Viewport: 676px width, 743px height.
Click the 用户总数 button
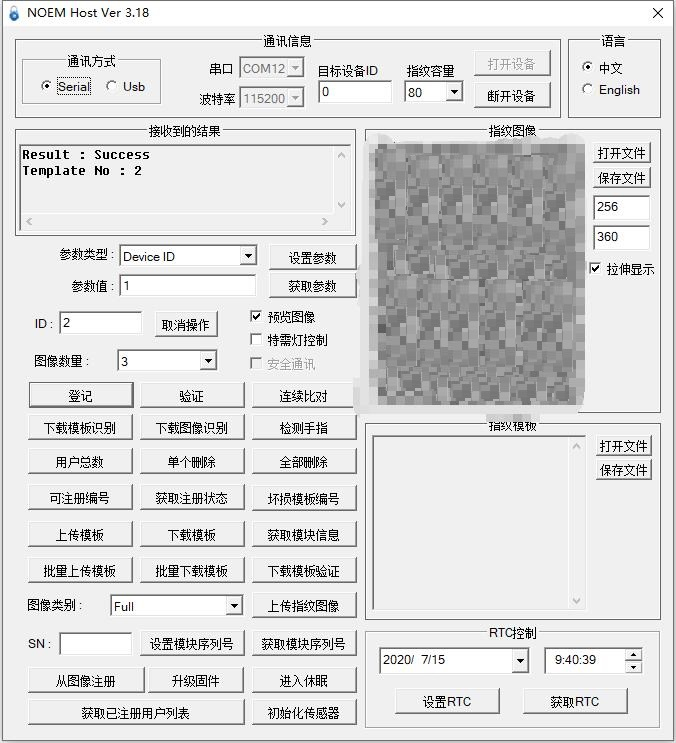(80, 462)
